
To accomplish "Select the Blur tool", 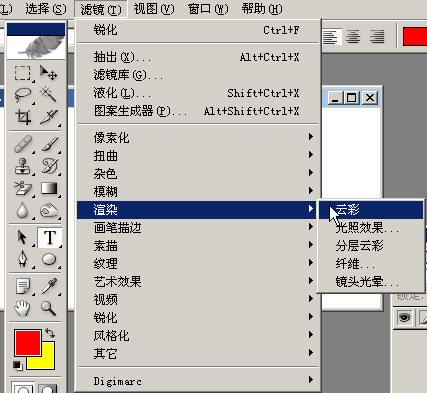I will (22, 211).
